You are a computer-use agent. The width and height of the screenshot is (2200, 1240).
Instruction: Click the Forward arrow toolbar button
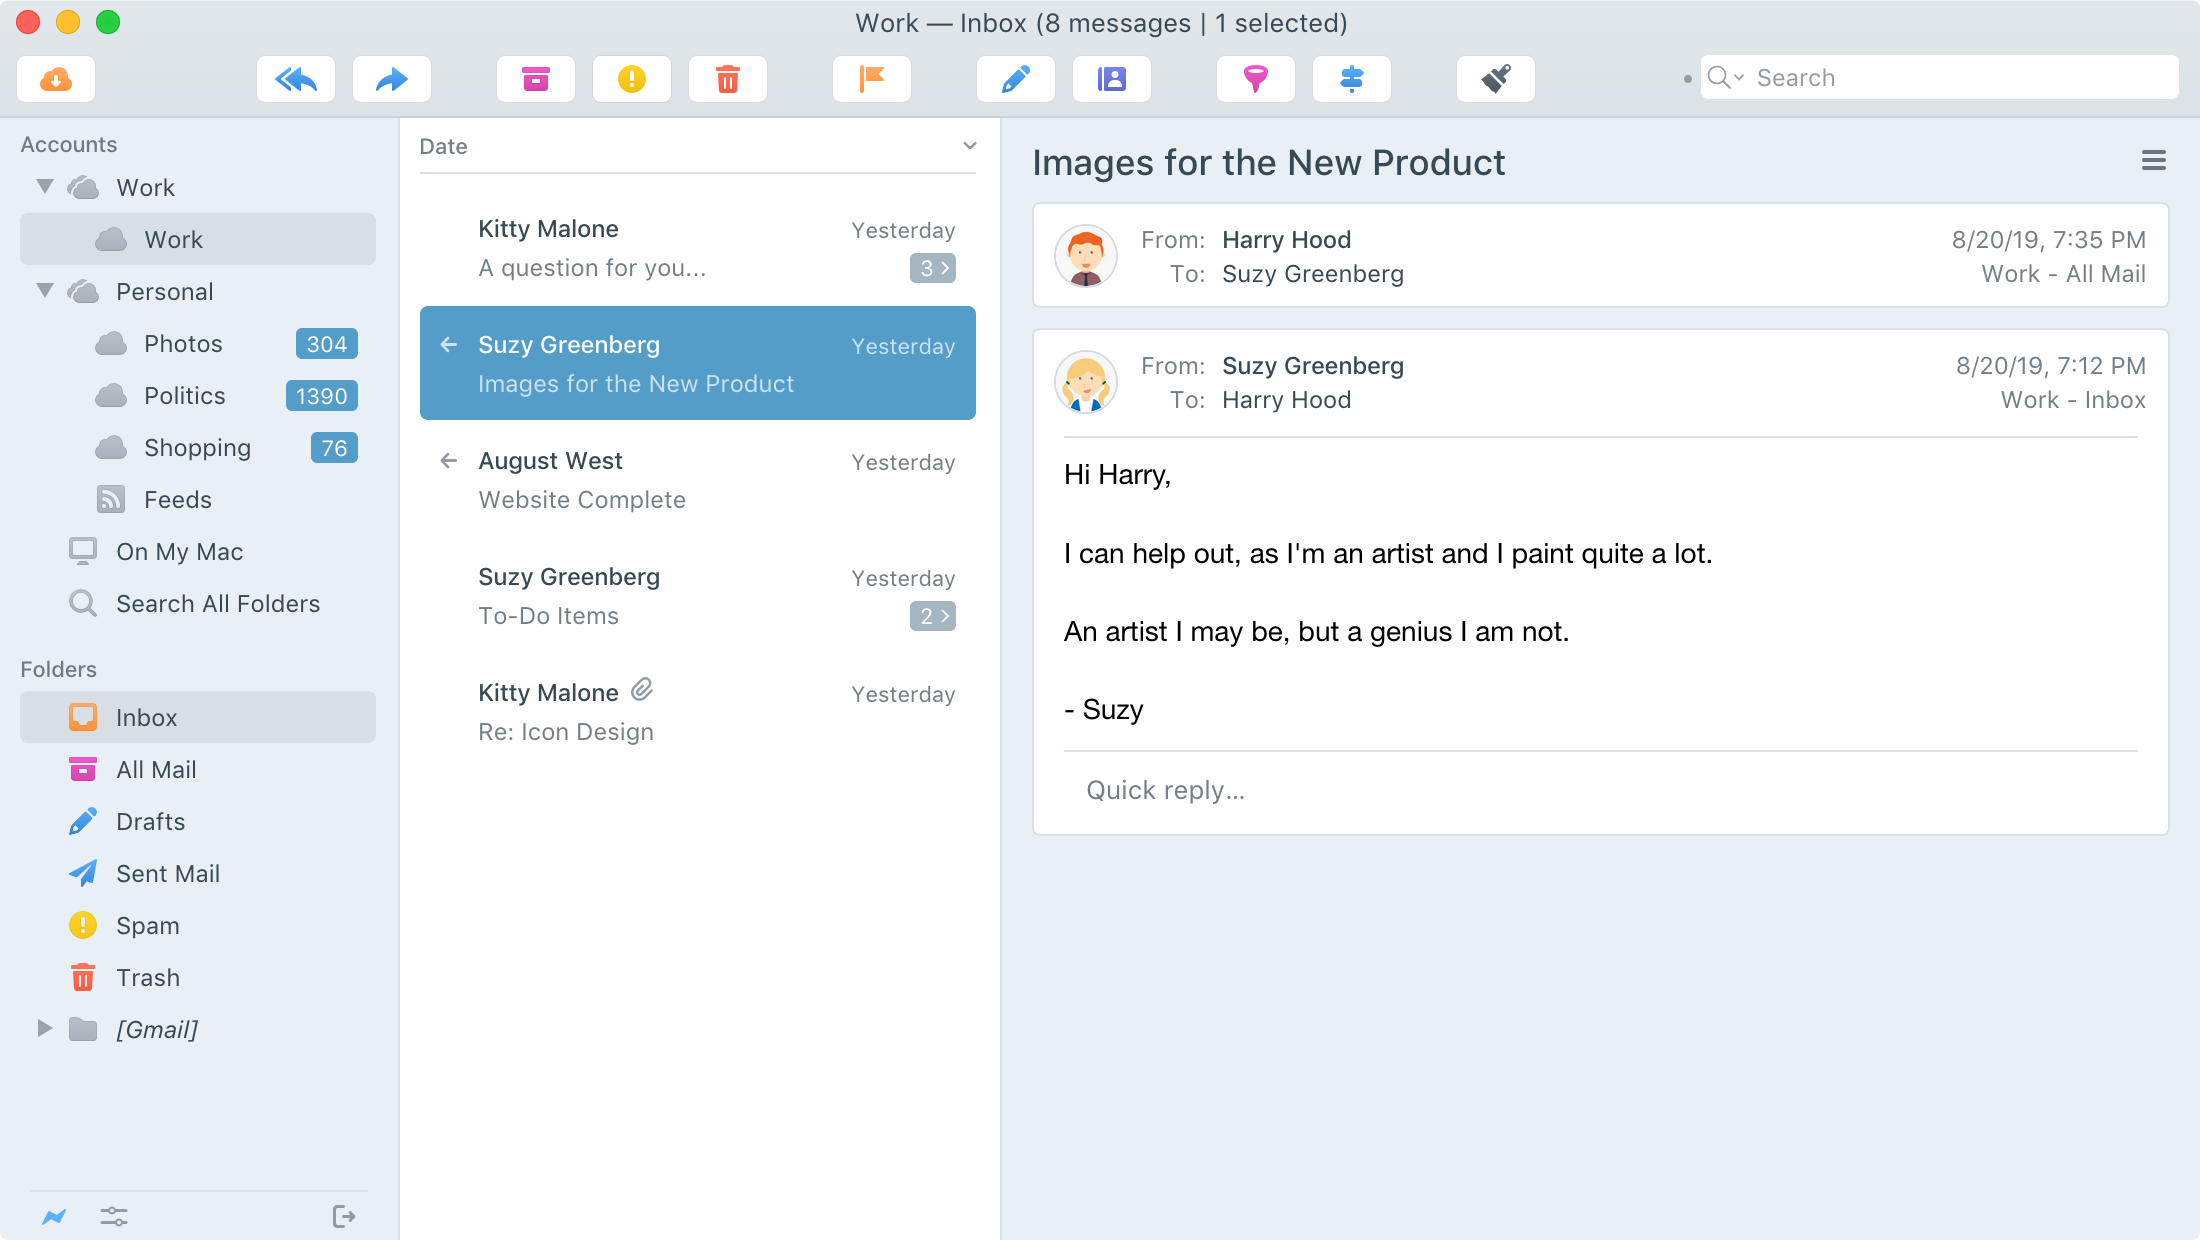click(x=392, y=79)
